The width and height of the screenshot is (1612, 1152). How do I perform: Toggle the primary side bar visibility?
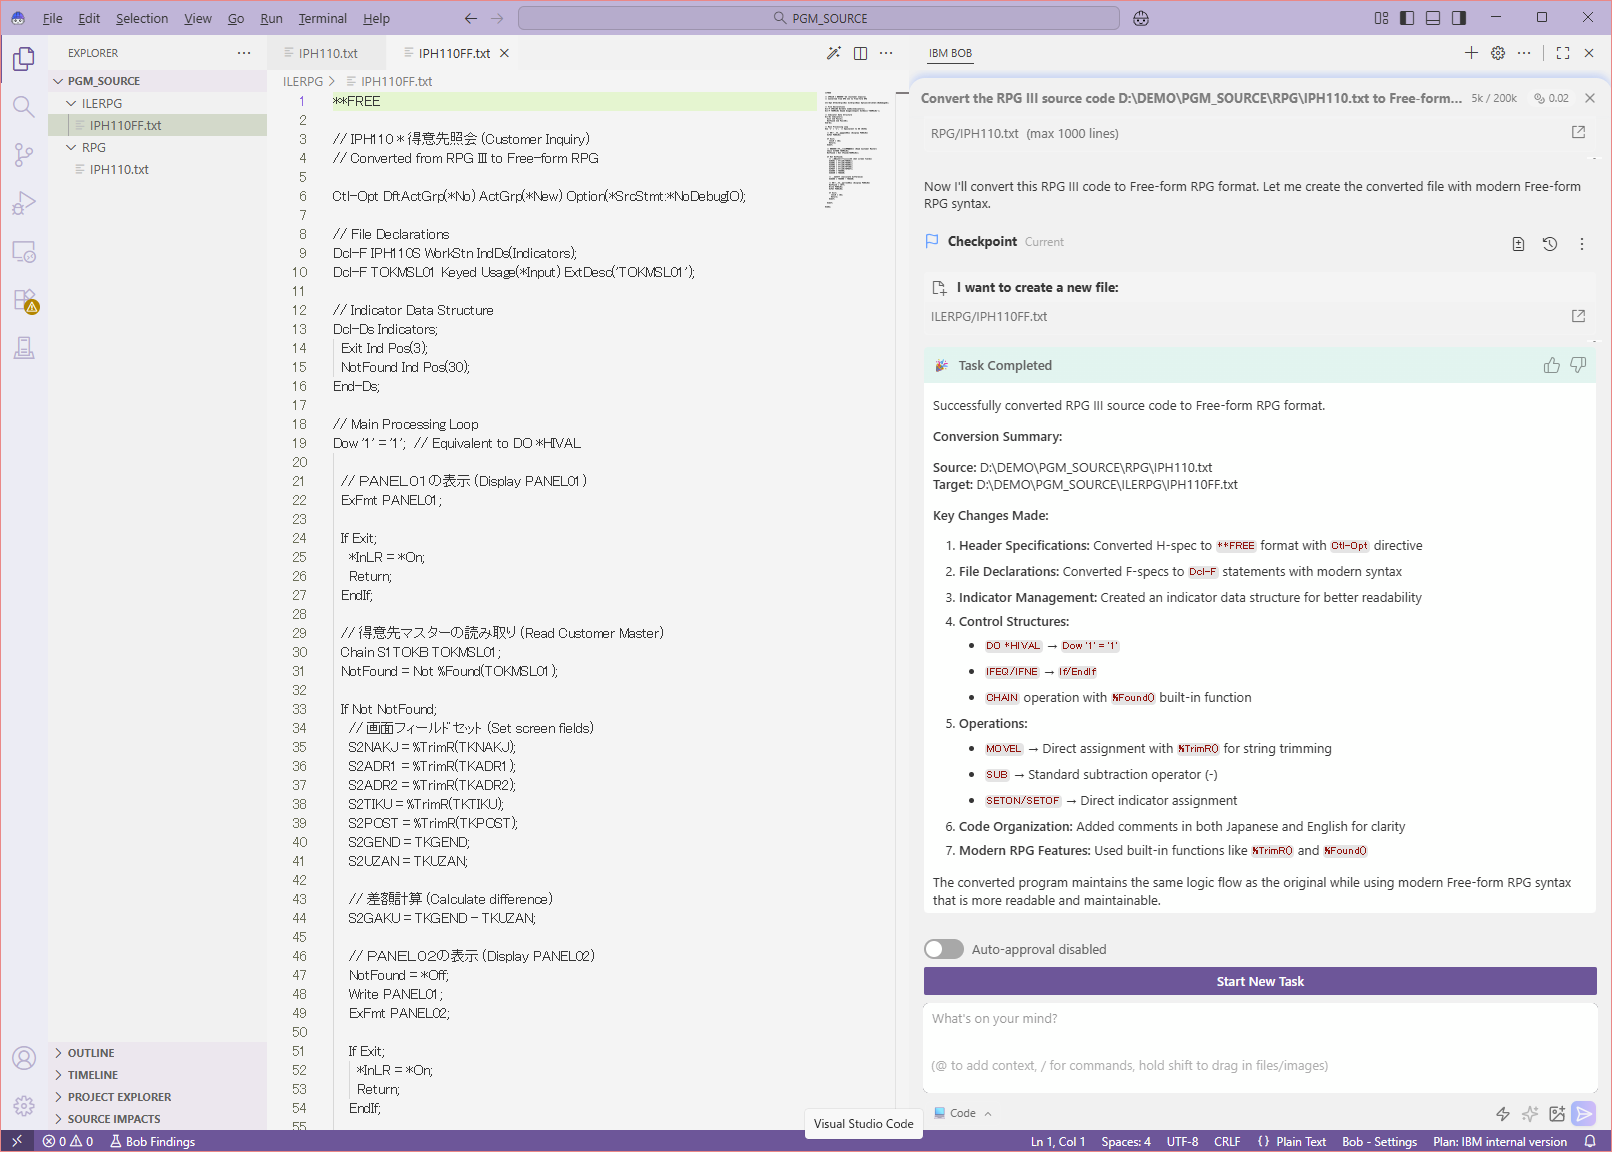click(x=1407, y=18)
